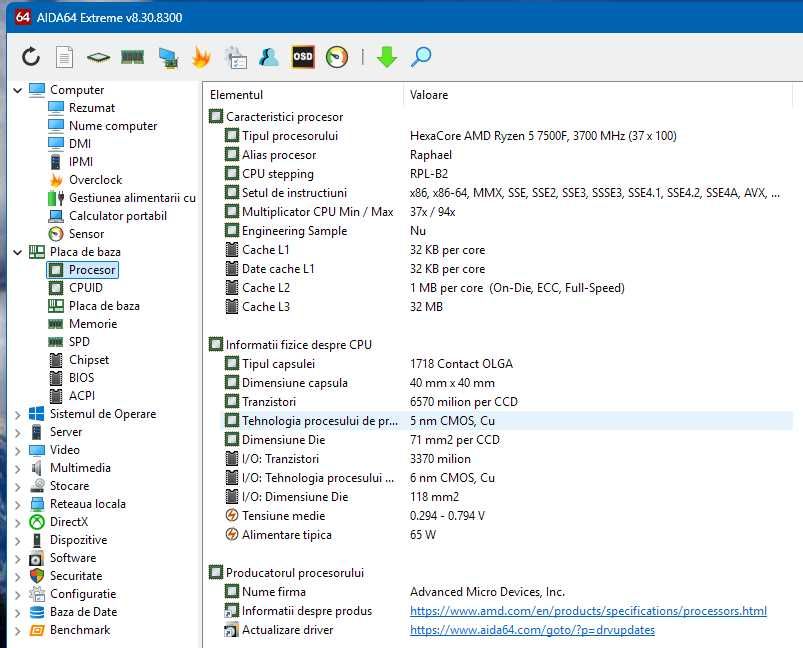Select Securitate in the sidebar tree
This screenshot has height=648, width=803.
66,576
